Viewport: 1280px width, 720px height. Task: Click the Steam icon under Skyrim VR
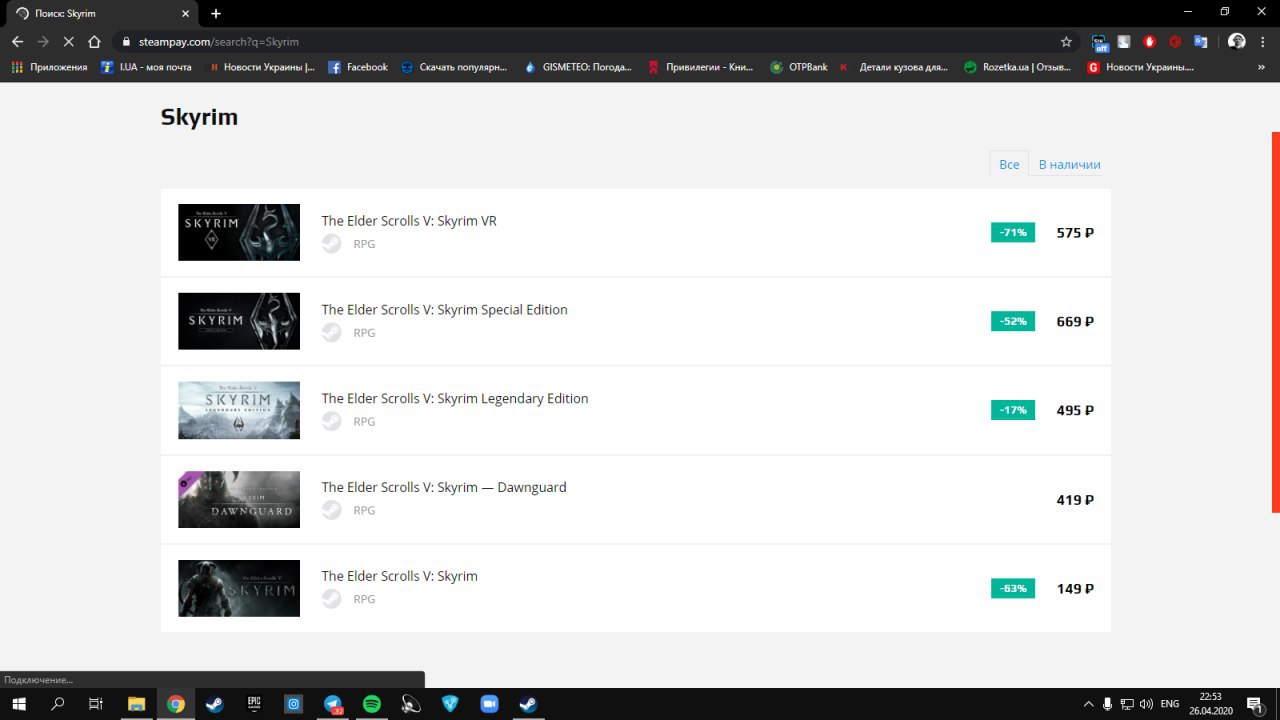(331, 243)
